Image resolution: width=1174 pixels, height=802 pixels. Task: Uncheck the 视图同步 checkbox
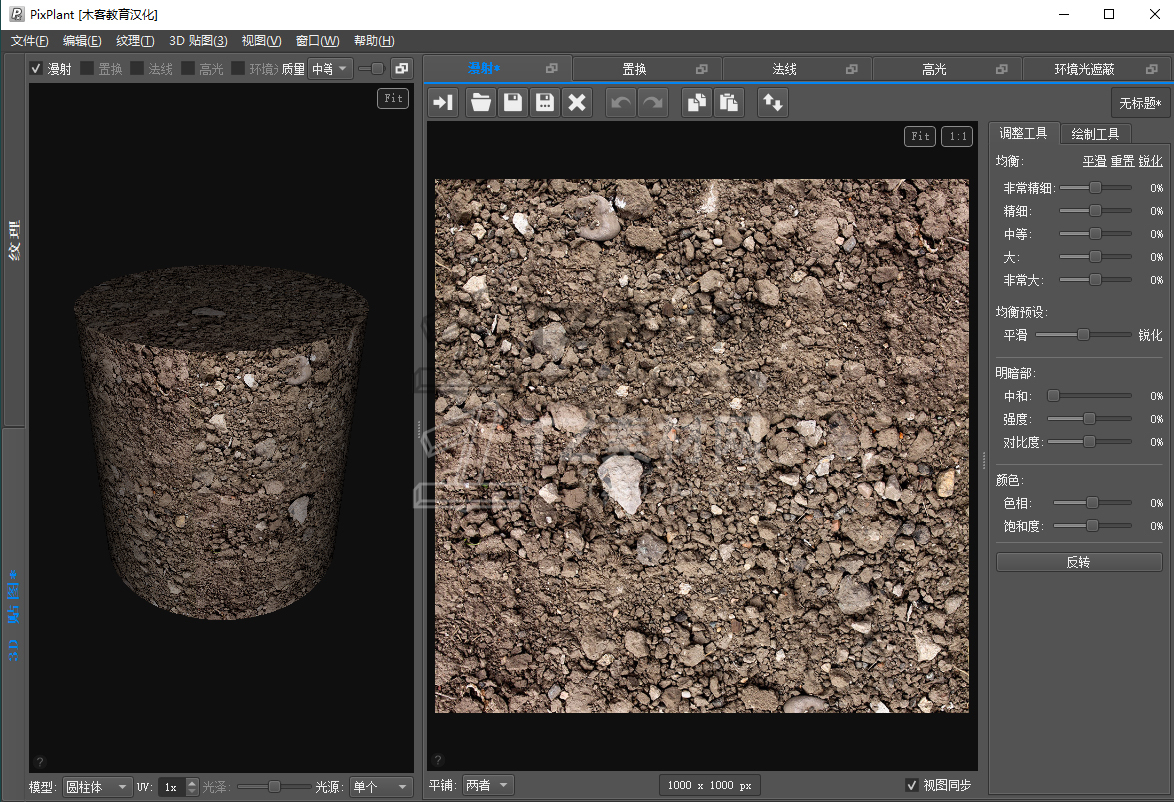tap(911, 785)
